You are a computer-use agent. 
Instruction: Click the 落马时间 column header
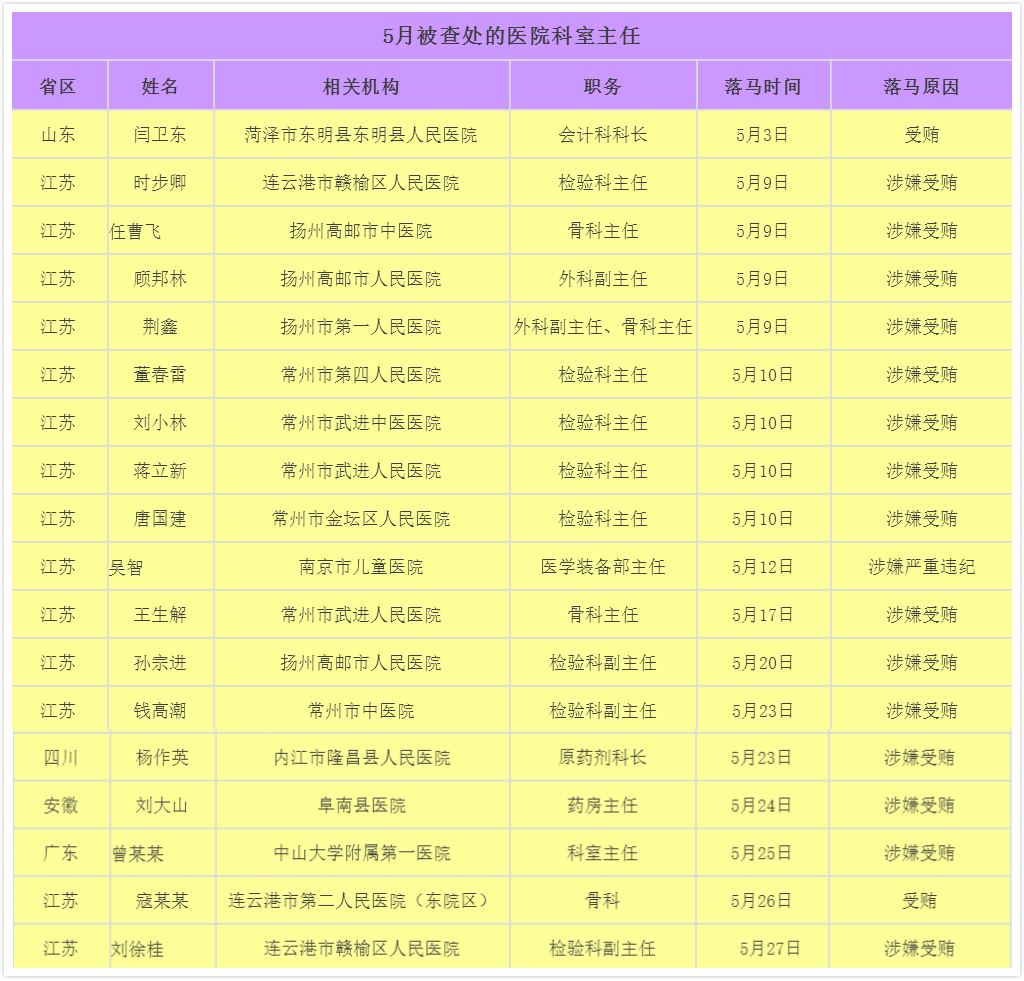(x=763, y=86)
